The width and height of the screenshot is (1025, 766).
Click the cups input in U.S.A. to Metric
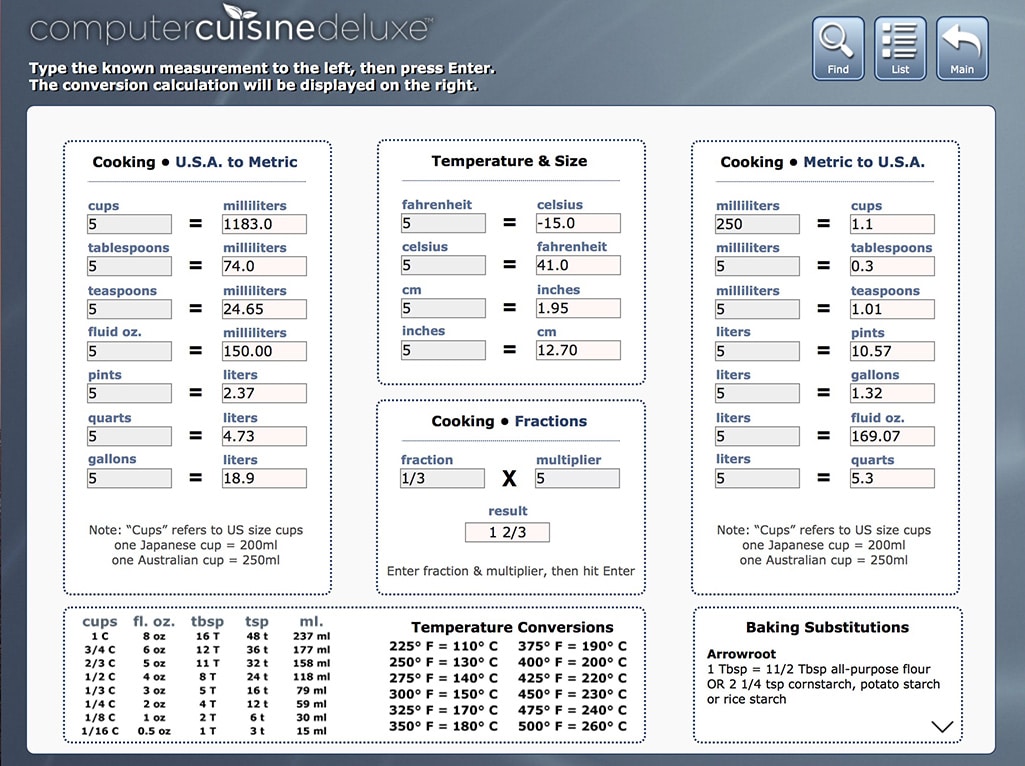tap(129, 224)
